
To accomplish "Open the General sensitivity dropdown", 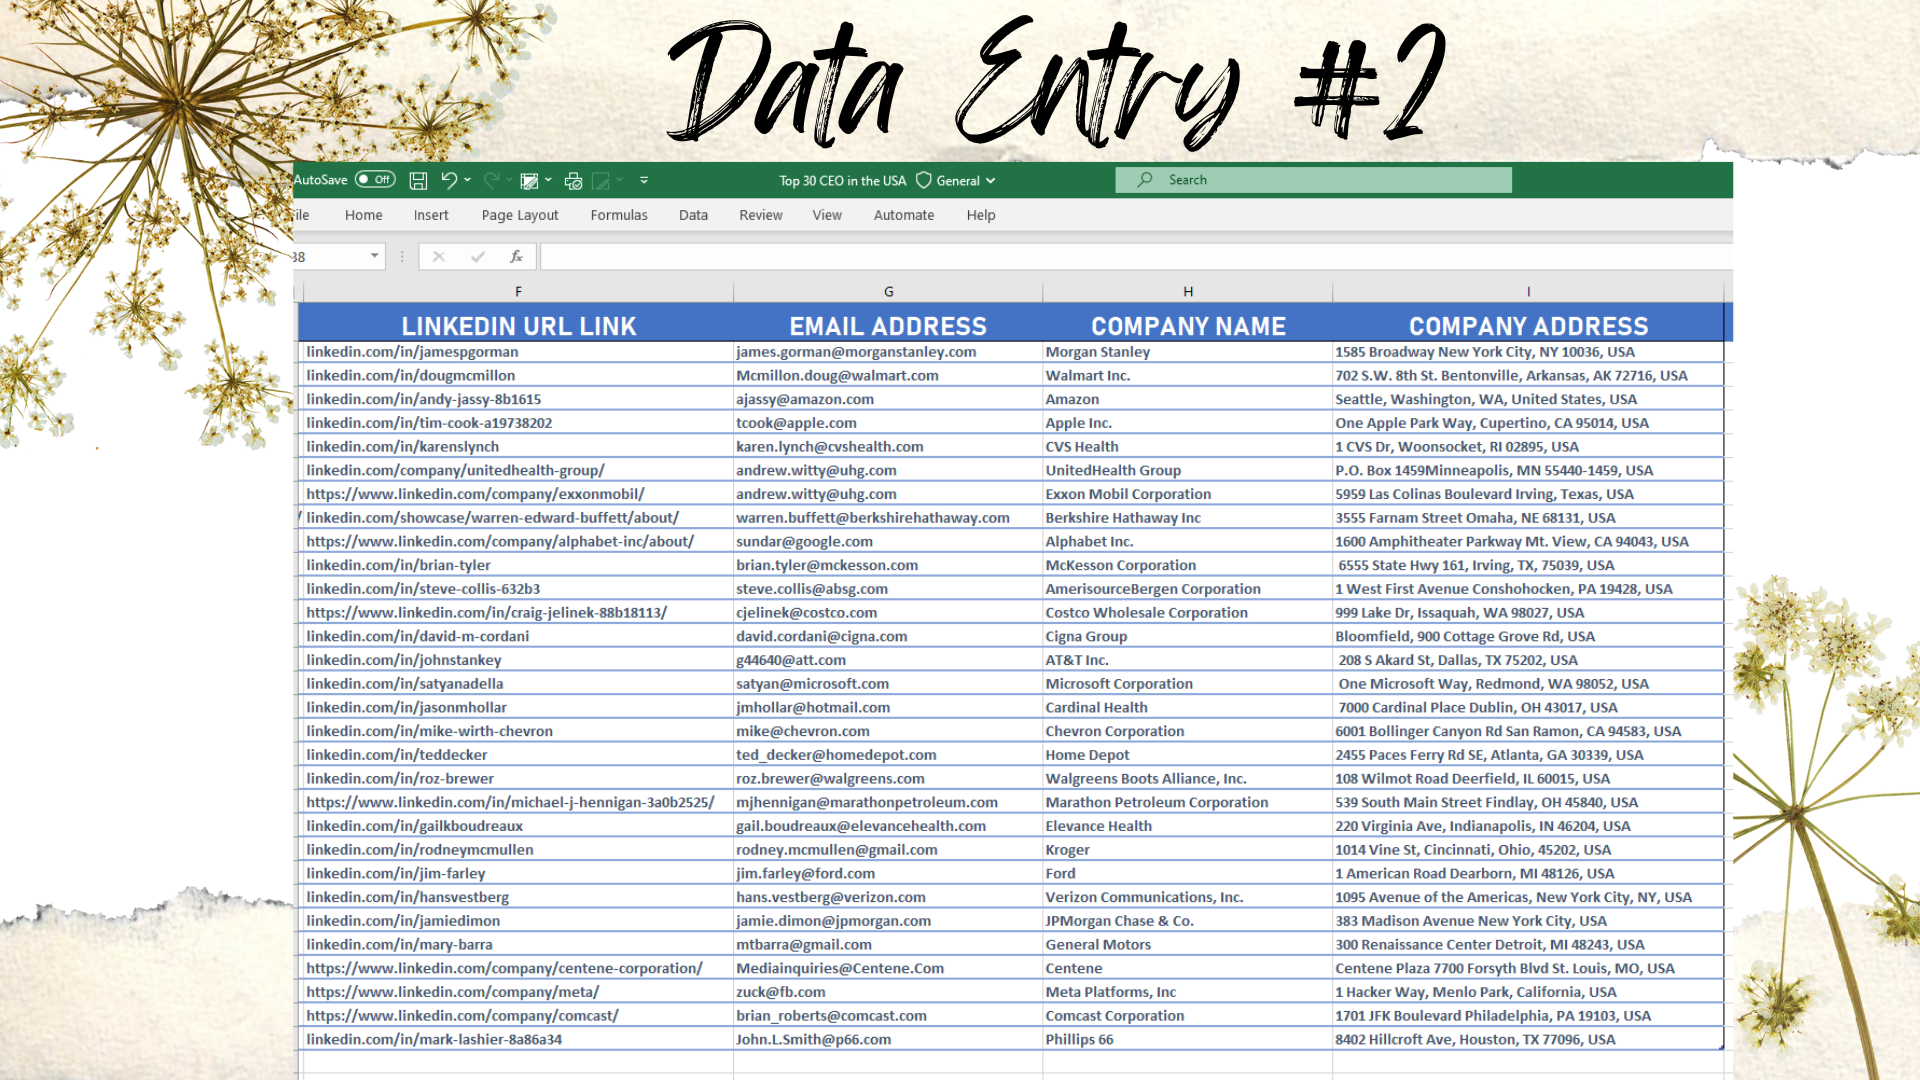I will point(990,181).
